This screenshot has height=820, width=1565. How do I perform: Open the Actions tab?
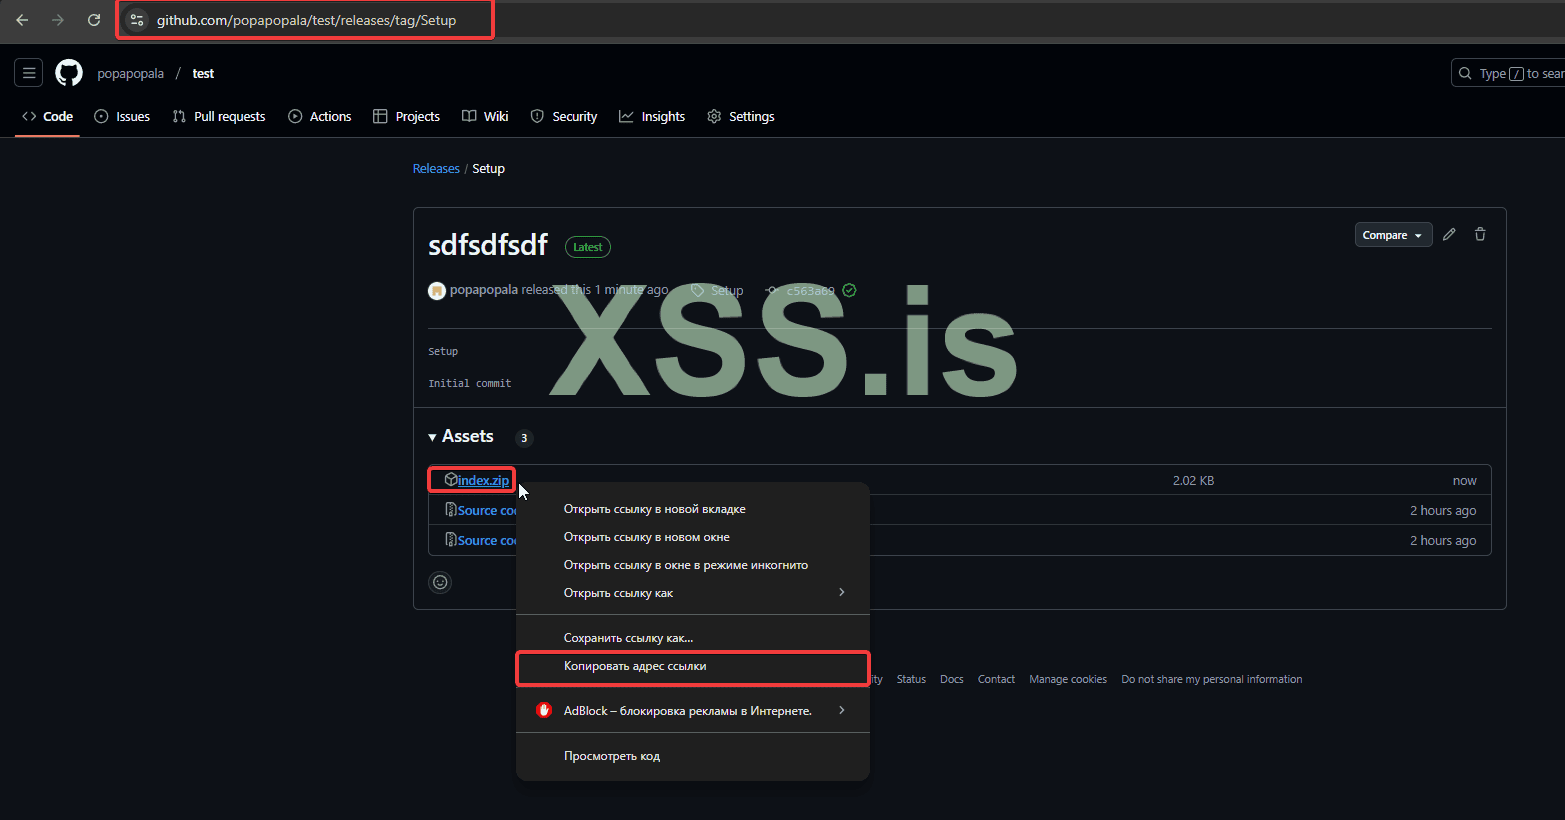pyautogui.click(x=320, y=116)
